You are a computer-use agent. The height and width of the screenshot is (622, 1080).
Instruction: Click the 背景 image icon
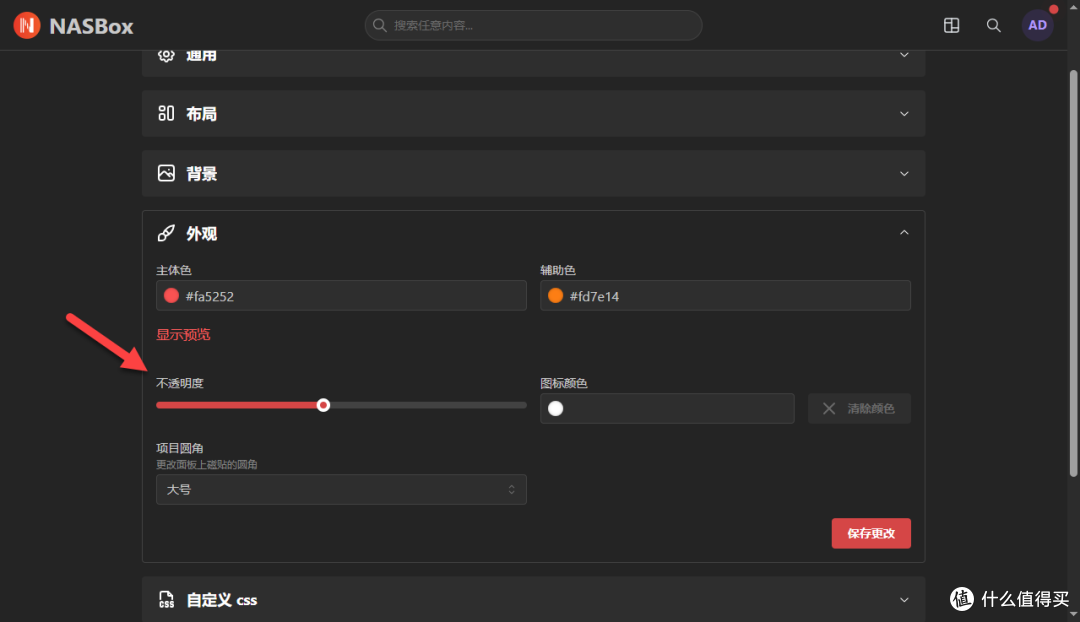tap(166, 173)
